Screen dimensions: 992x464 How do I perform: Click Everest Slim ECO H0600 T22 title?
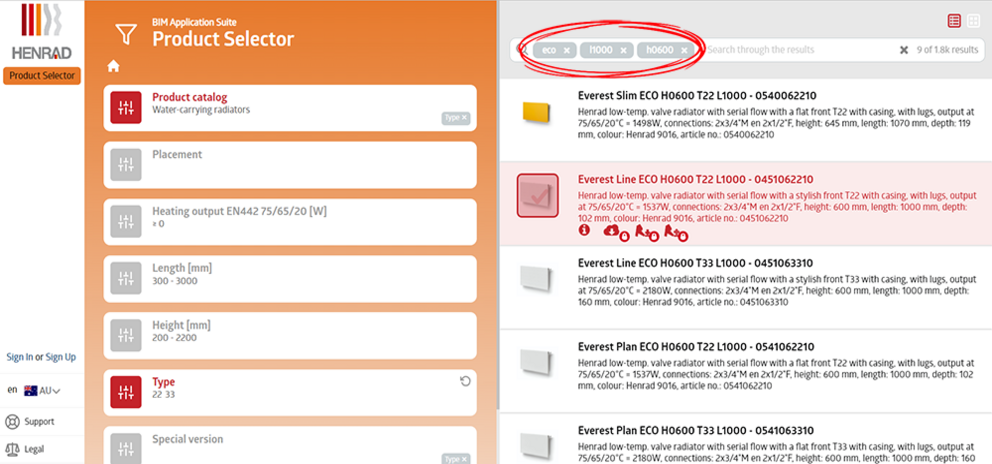coord(697,96)
